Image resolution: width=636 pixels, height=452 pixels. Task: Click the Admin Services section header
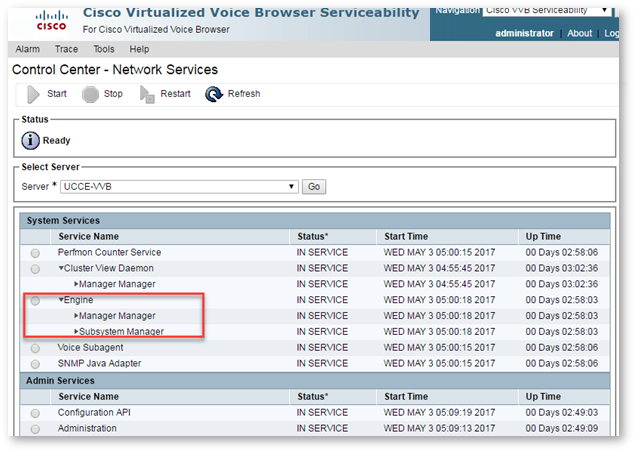(x=315, y=381)
